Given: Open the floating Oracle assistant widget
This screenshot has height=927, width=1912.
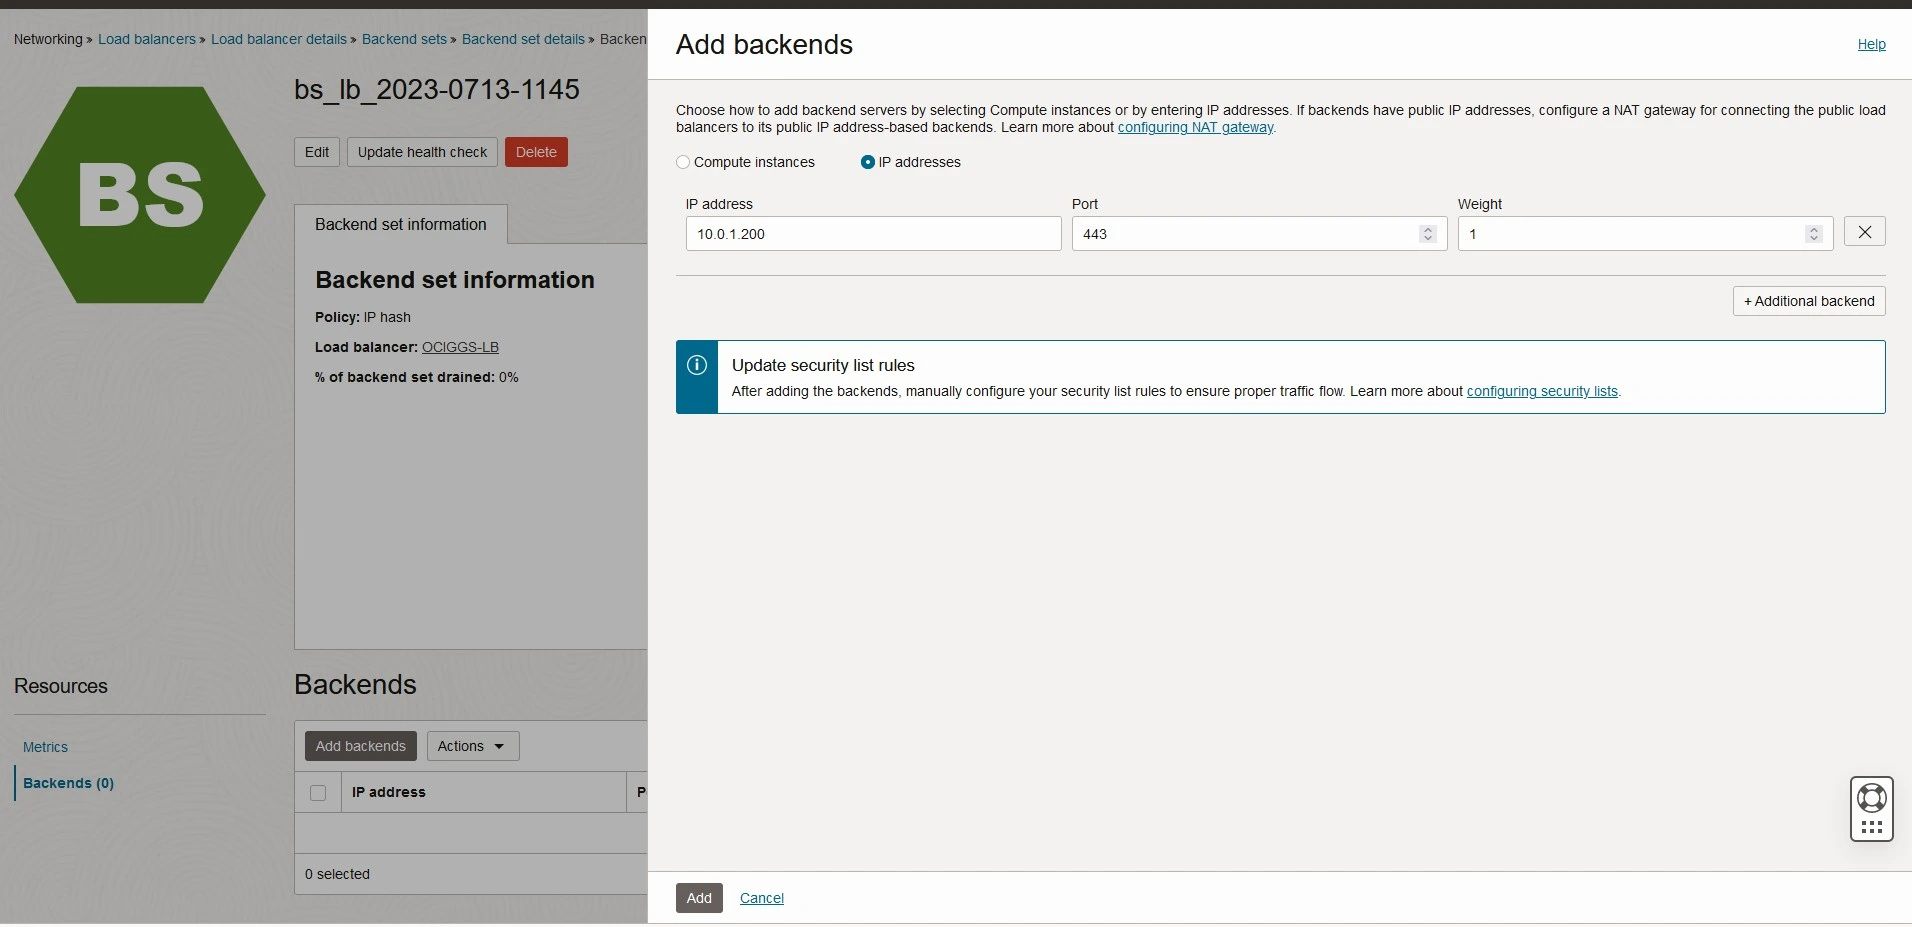Looking at the screenshot, I should tap(1870, 808).
